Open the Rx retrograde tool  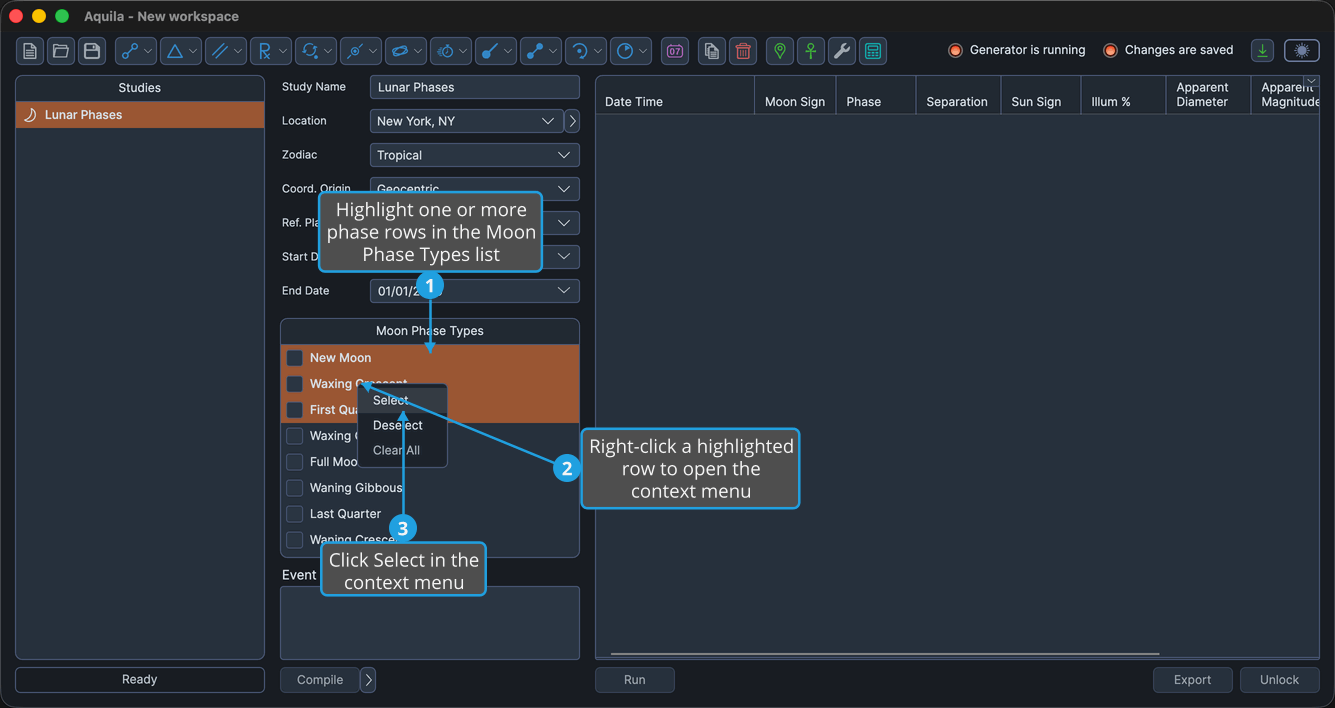coord(271,51)
